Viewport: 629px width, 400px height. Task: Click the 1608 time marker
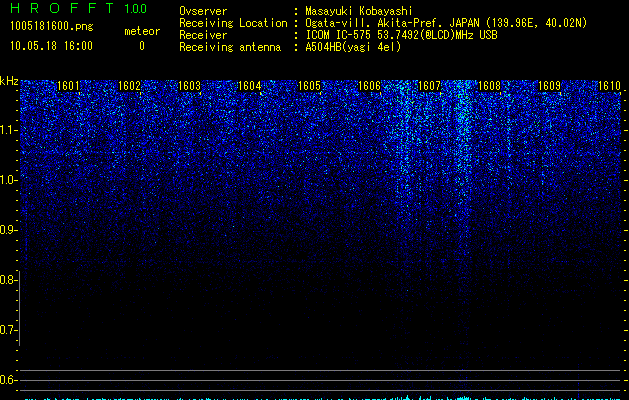click(x=489, y=86)
